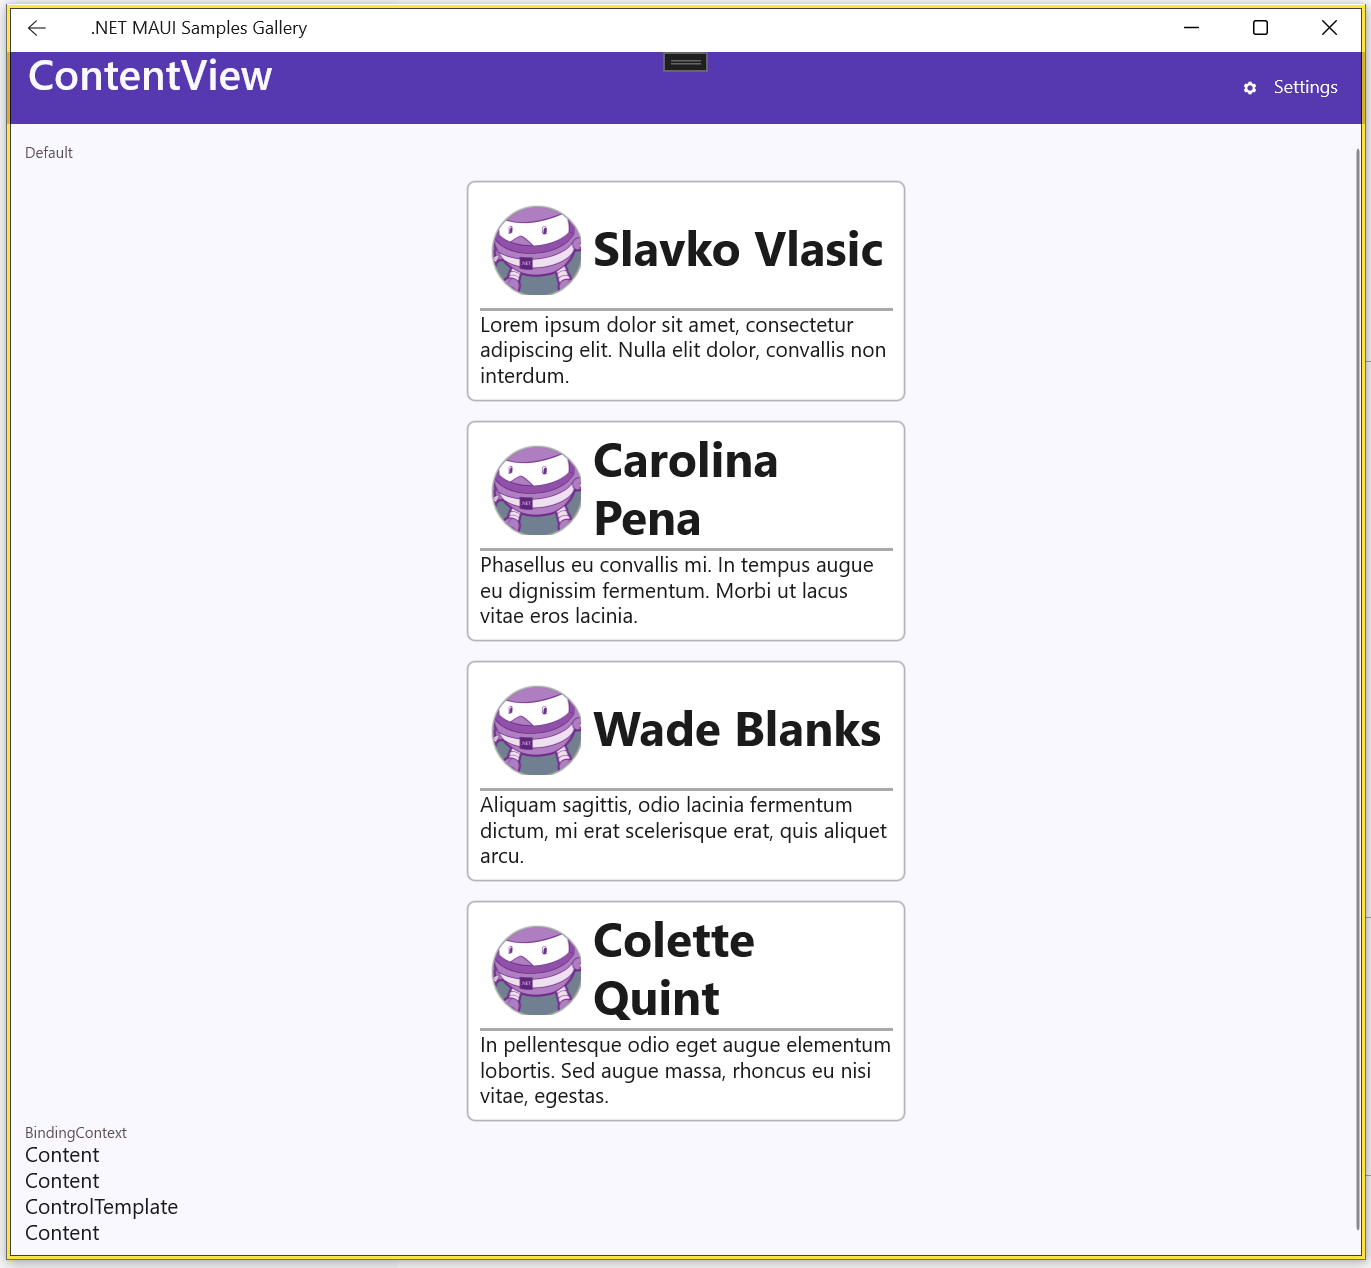This screenshot has width=1371, height=1268.
Task: Click the dark drag handle in header
Action: point(685,62)
